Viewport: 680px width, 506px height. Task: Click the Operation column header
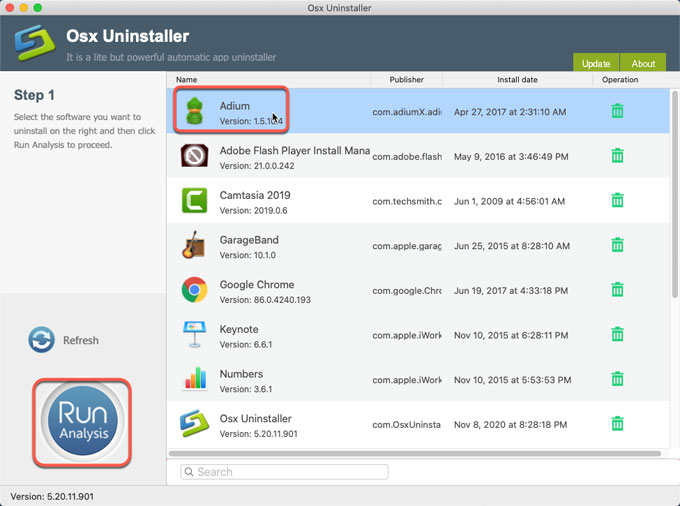(x=620, y=80)
